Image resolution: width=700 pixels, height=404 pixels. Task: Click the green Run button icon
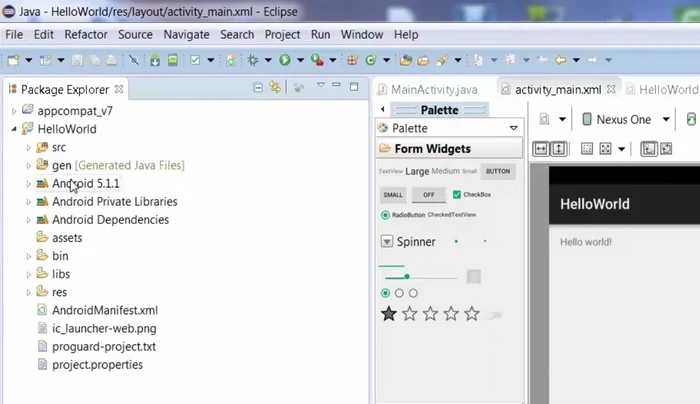click(x=285, y=60)
